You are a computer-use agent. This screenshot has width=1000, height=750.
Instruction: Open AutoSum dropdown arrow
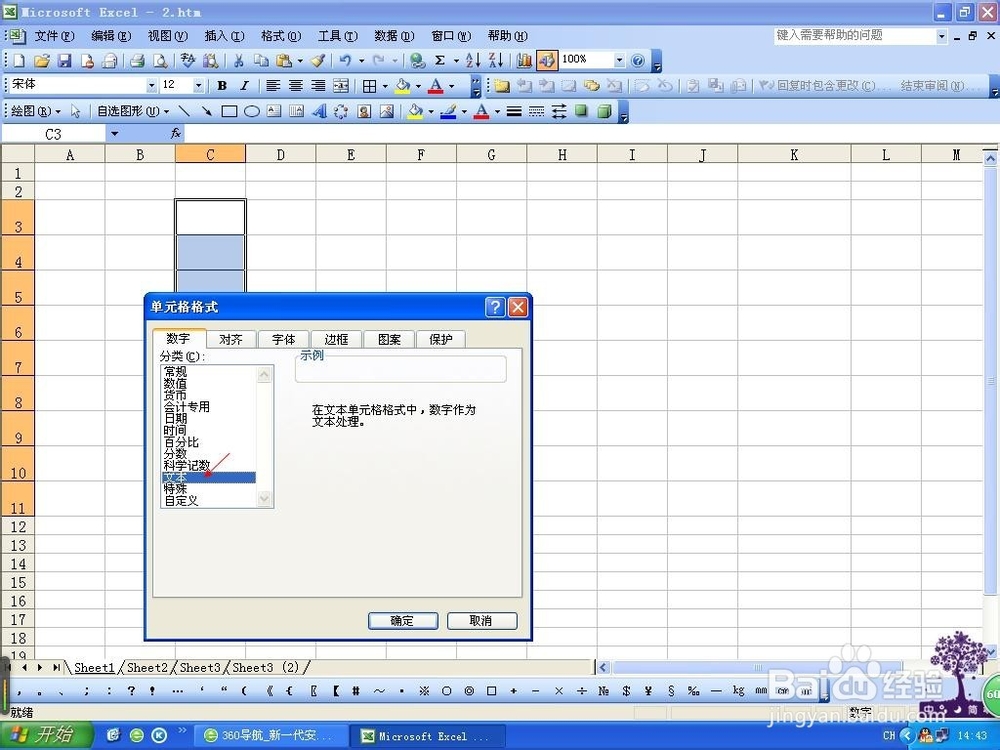[x=456, y=61]
